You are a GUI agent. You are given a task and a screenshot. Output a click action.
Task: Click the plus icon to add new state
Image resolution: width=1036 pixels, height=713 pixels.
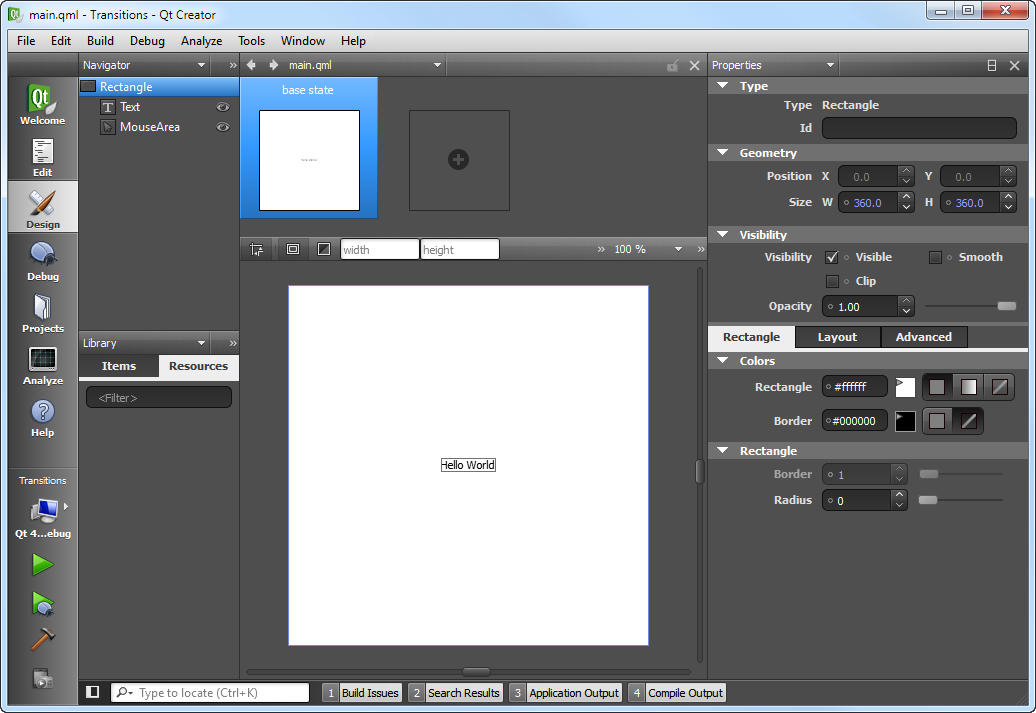point(459,159)
